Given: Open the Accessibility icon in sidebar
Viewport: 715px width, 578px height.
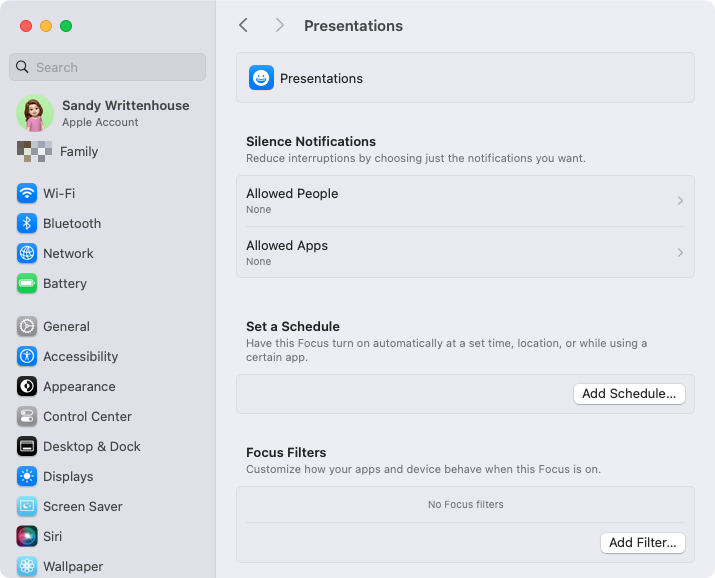Looking at the screenshot, I should 27,356.
